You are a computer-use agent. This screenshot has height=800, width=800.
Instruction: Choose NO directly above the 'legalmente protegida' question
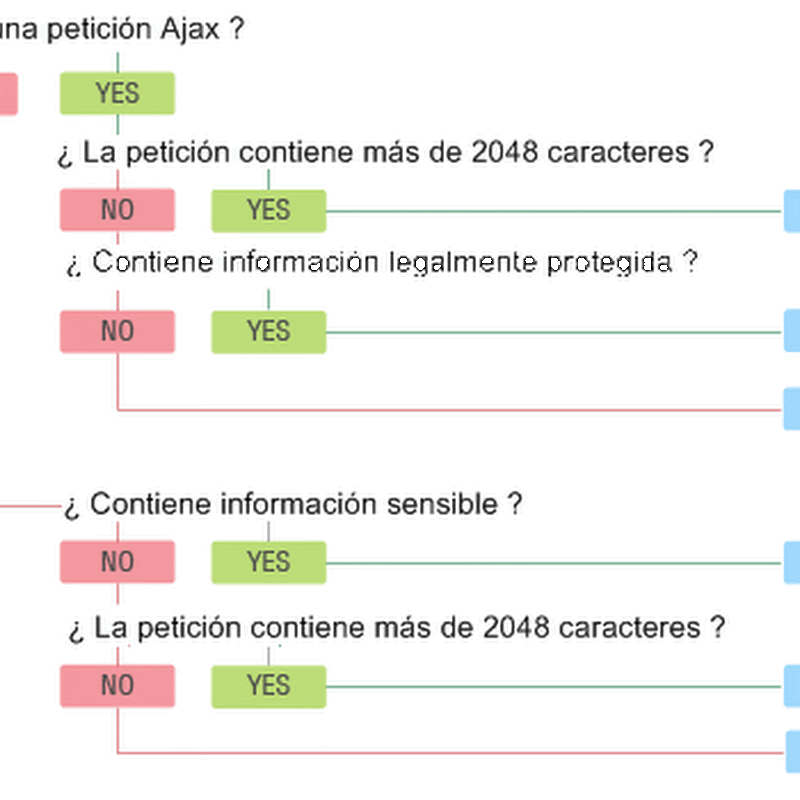[117, 210]
